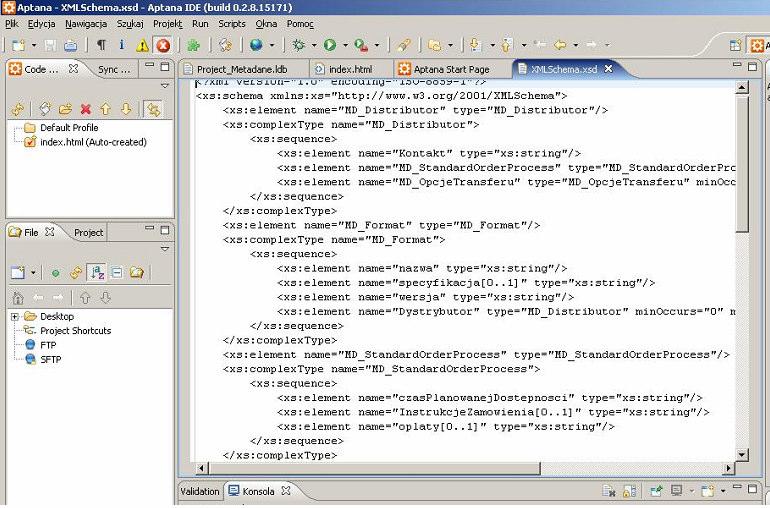
Task: Click the green puzzle piece icon
Action: click(193, 45)
